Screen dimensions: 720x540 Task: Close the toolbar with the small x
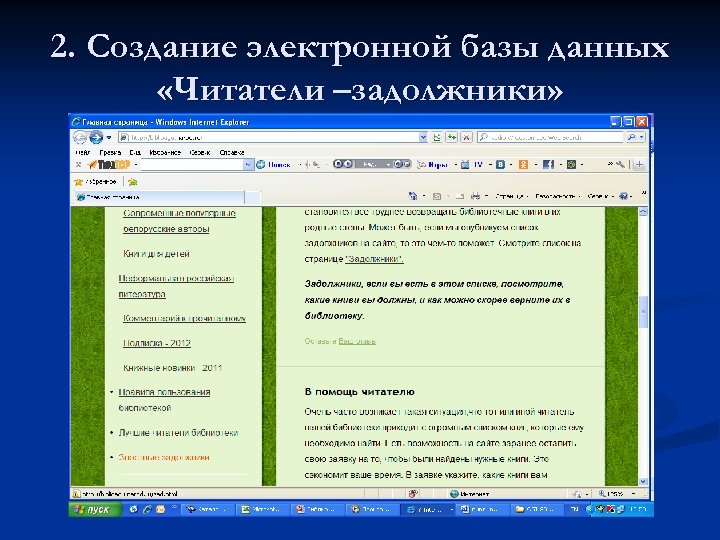click(x=79, y=164)
